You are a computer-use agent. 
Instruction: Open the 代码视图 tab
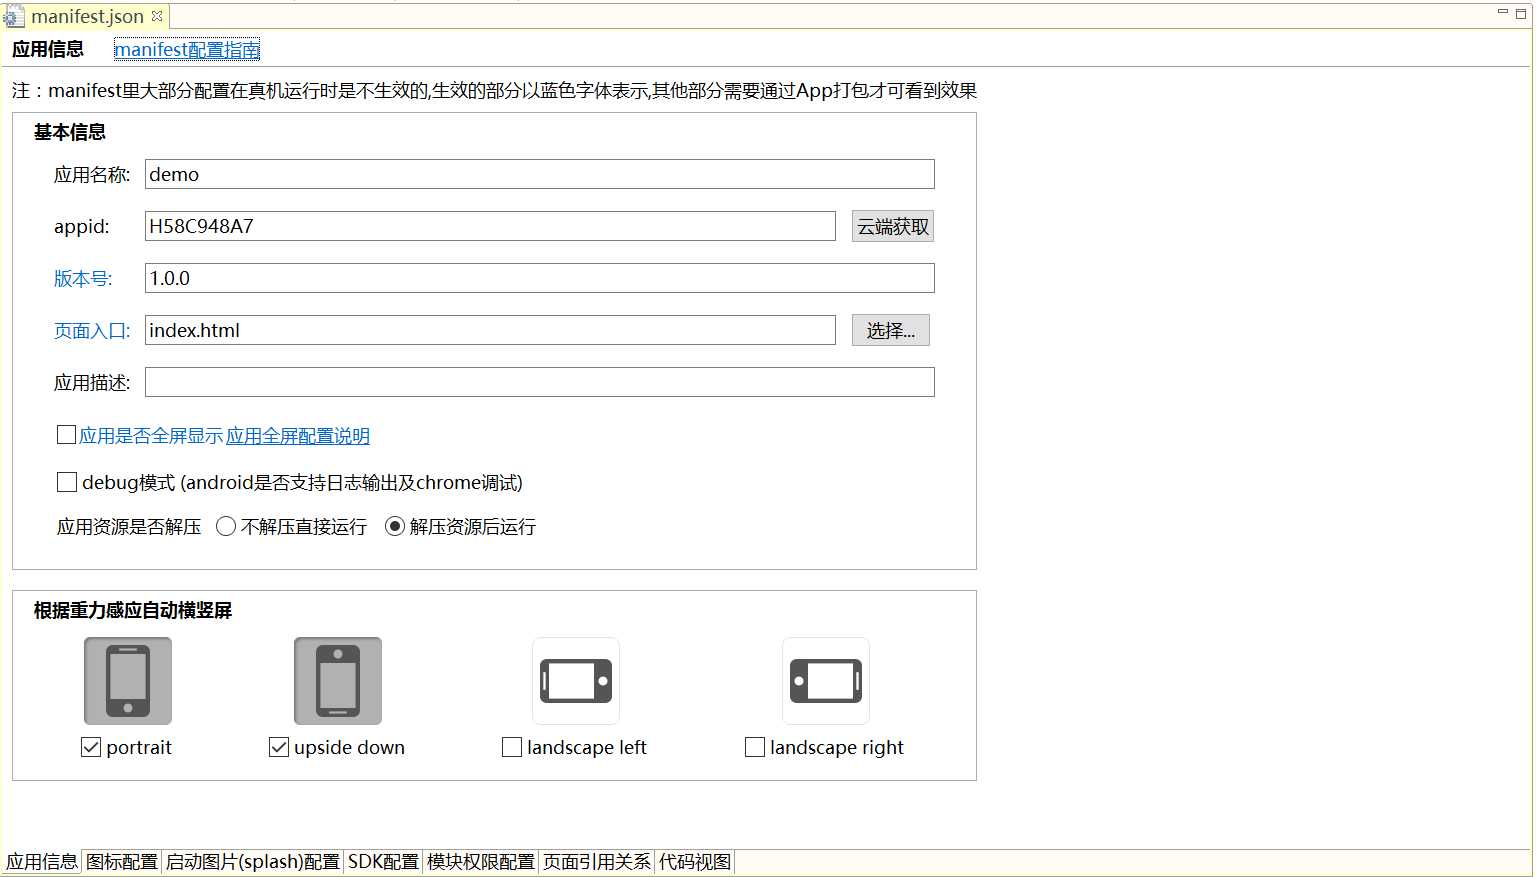[x=695, y=862]
